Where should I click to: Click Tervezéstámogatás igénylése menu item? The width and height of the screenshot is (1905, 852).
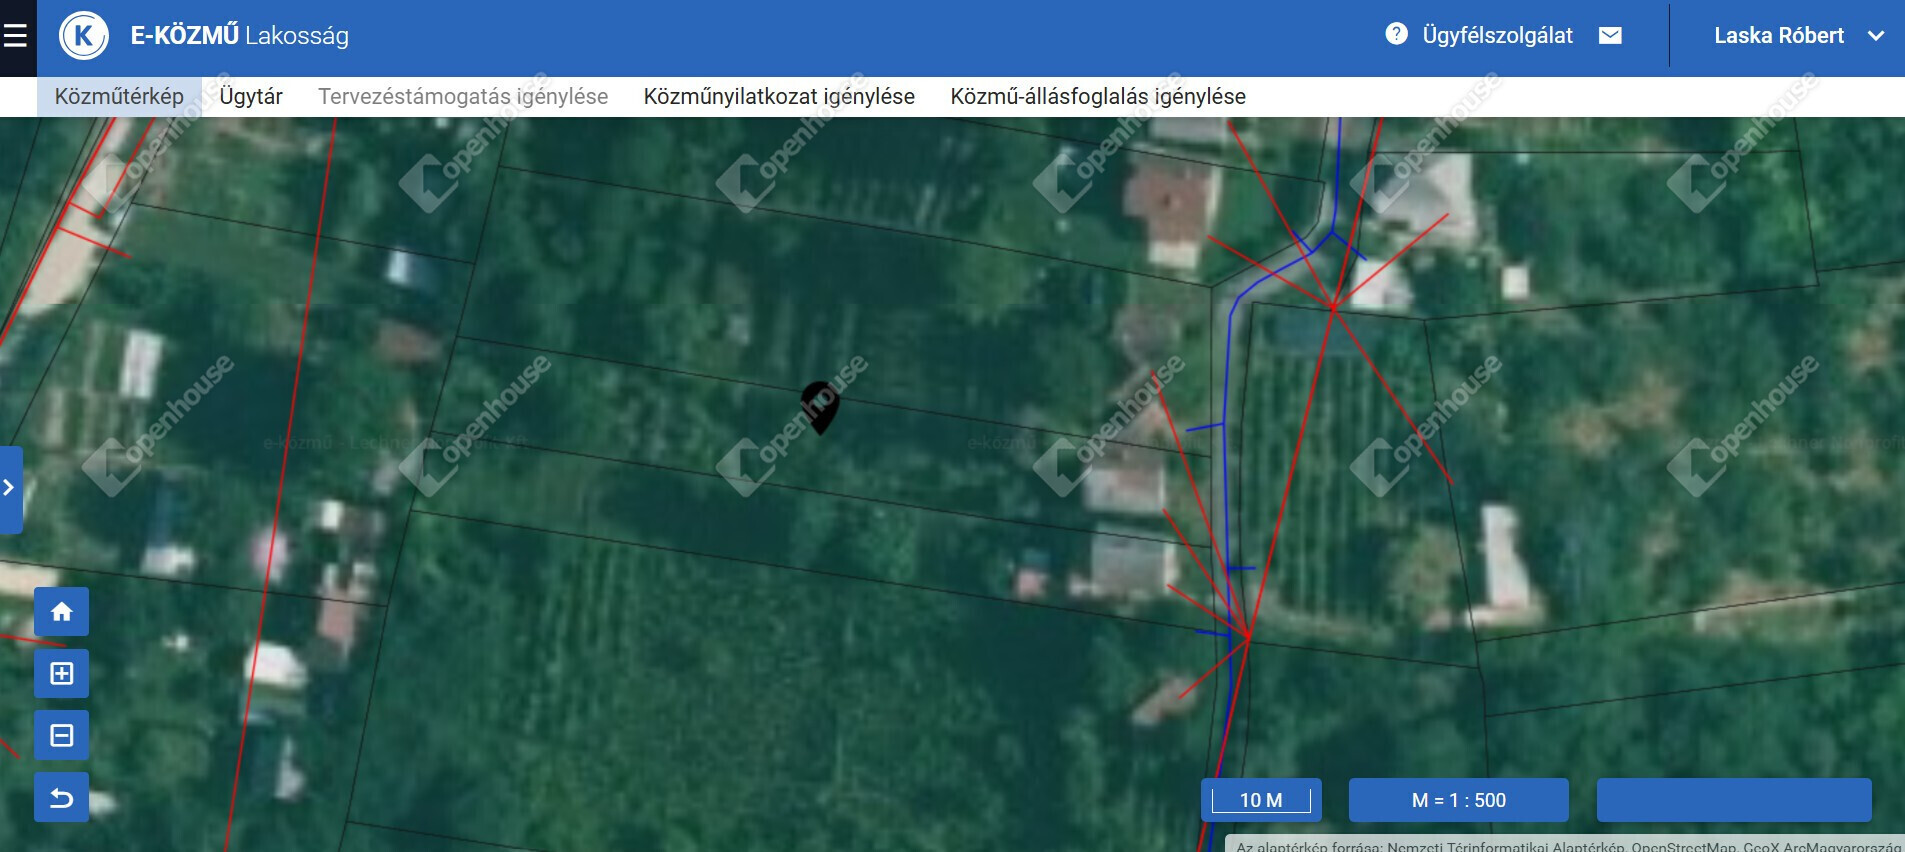click(x=463, y=97)
